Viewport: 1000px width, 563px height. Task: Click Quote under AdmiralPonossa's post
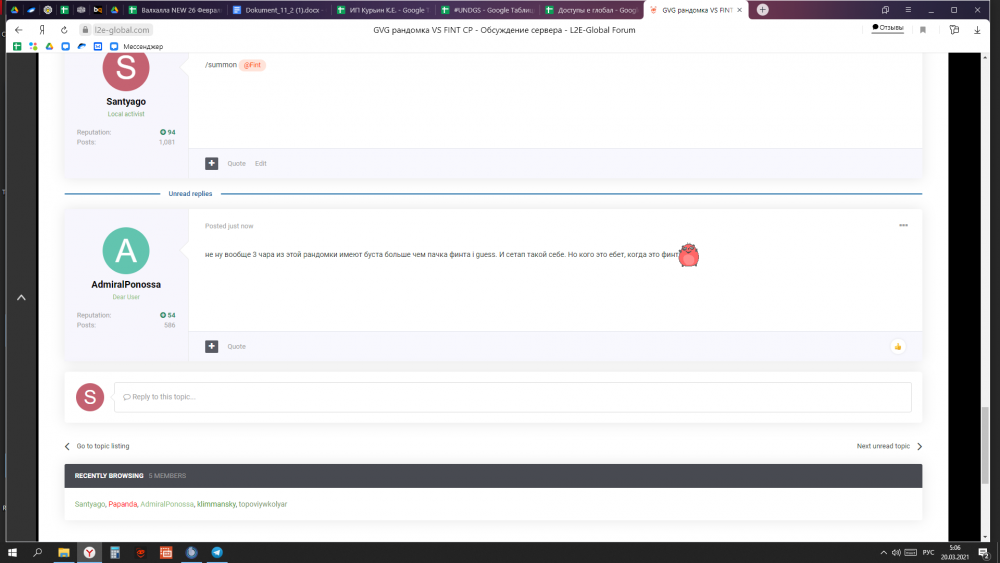pyautogui.click(x=236, y=346)
